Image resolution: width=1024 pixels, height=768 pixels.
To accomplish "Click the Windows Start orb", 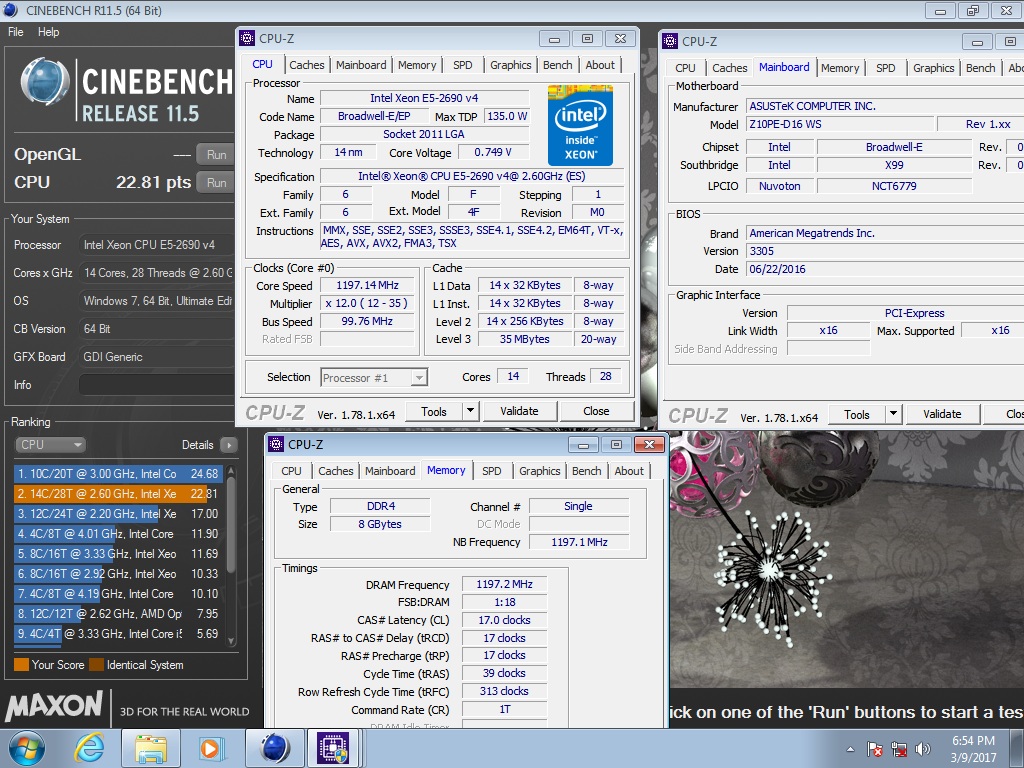I will point(27,748).
